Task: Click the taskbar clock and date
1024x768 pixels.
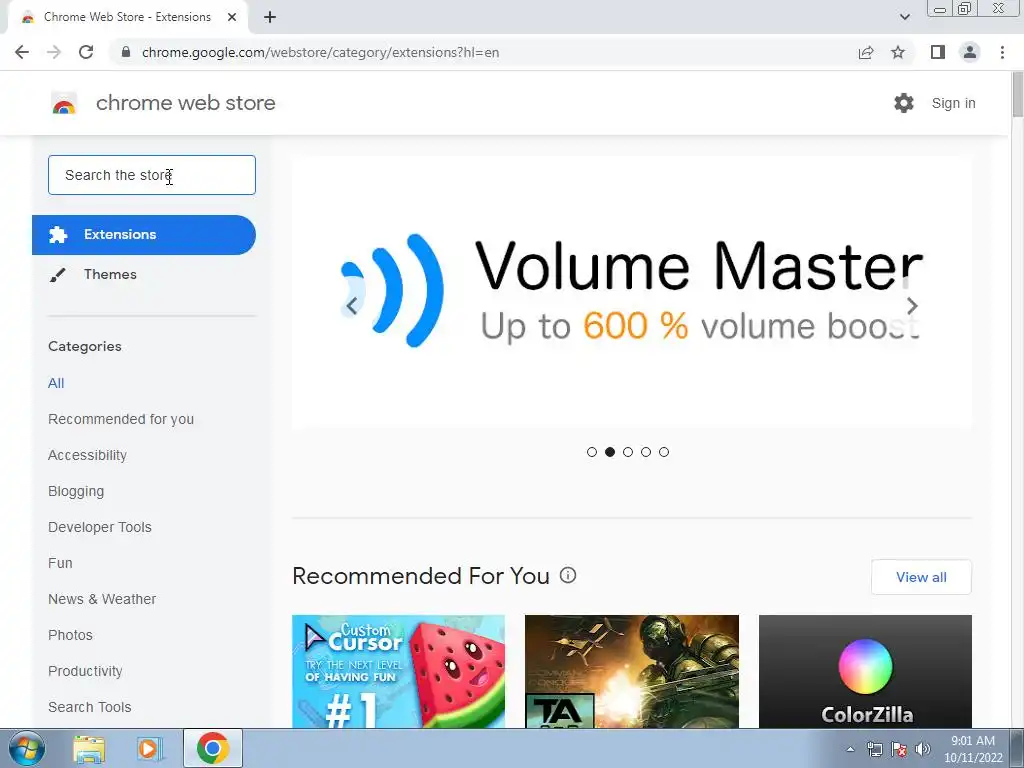Action: [x=973, y=749]
